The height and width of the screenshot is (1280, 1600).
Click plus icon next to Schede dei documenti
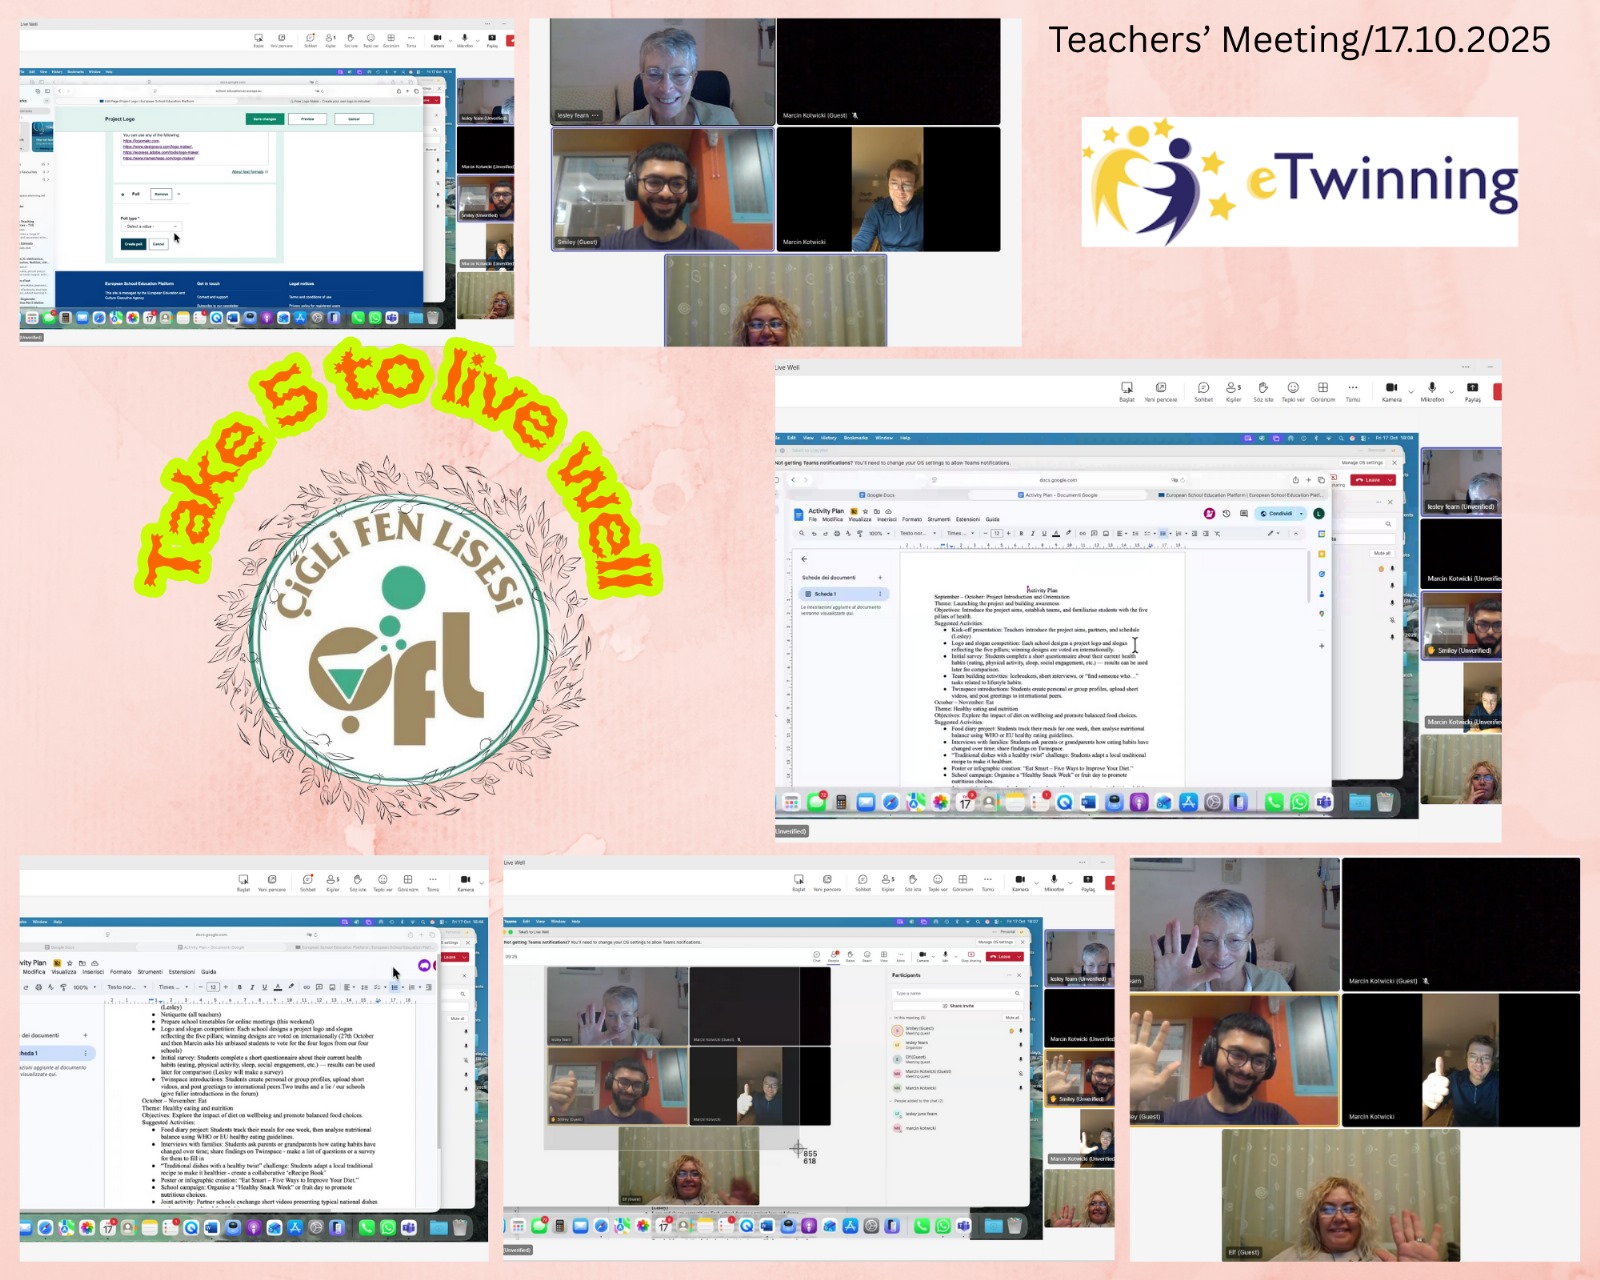880,577
